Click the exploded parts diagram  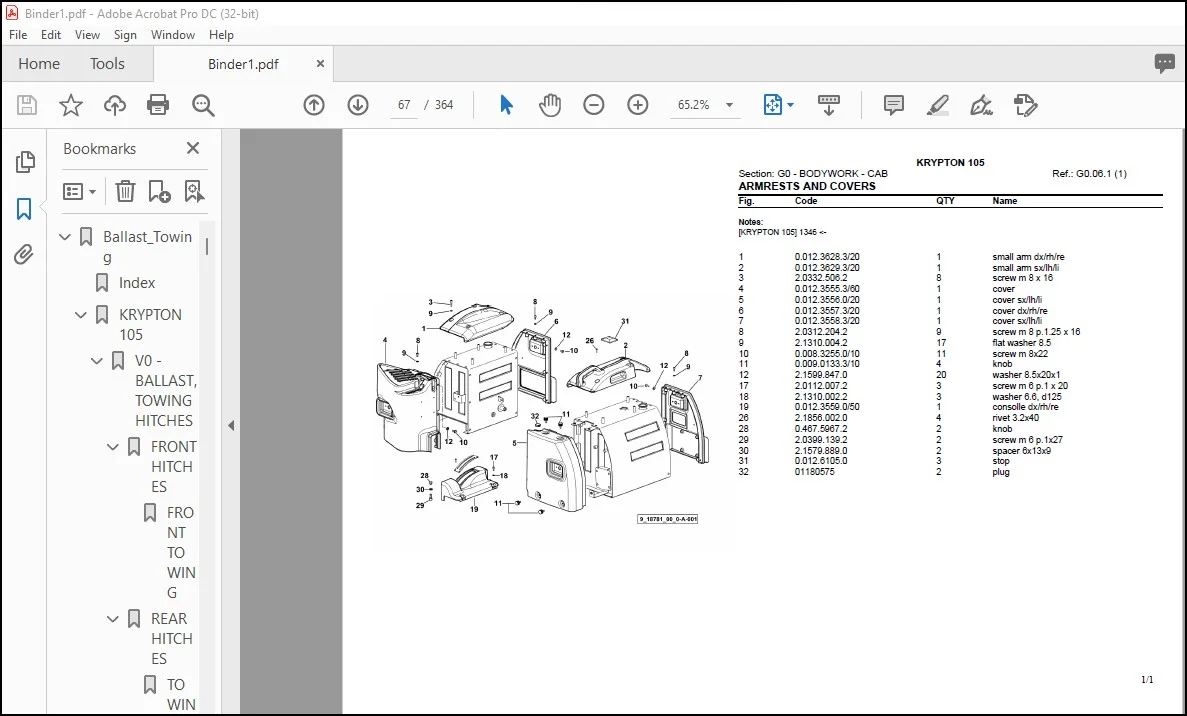coord(543,409)
